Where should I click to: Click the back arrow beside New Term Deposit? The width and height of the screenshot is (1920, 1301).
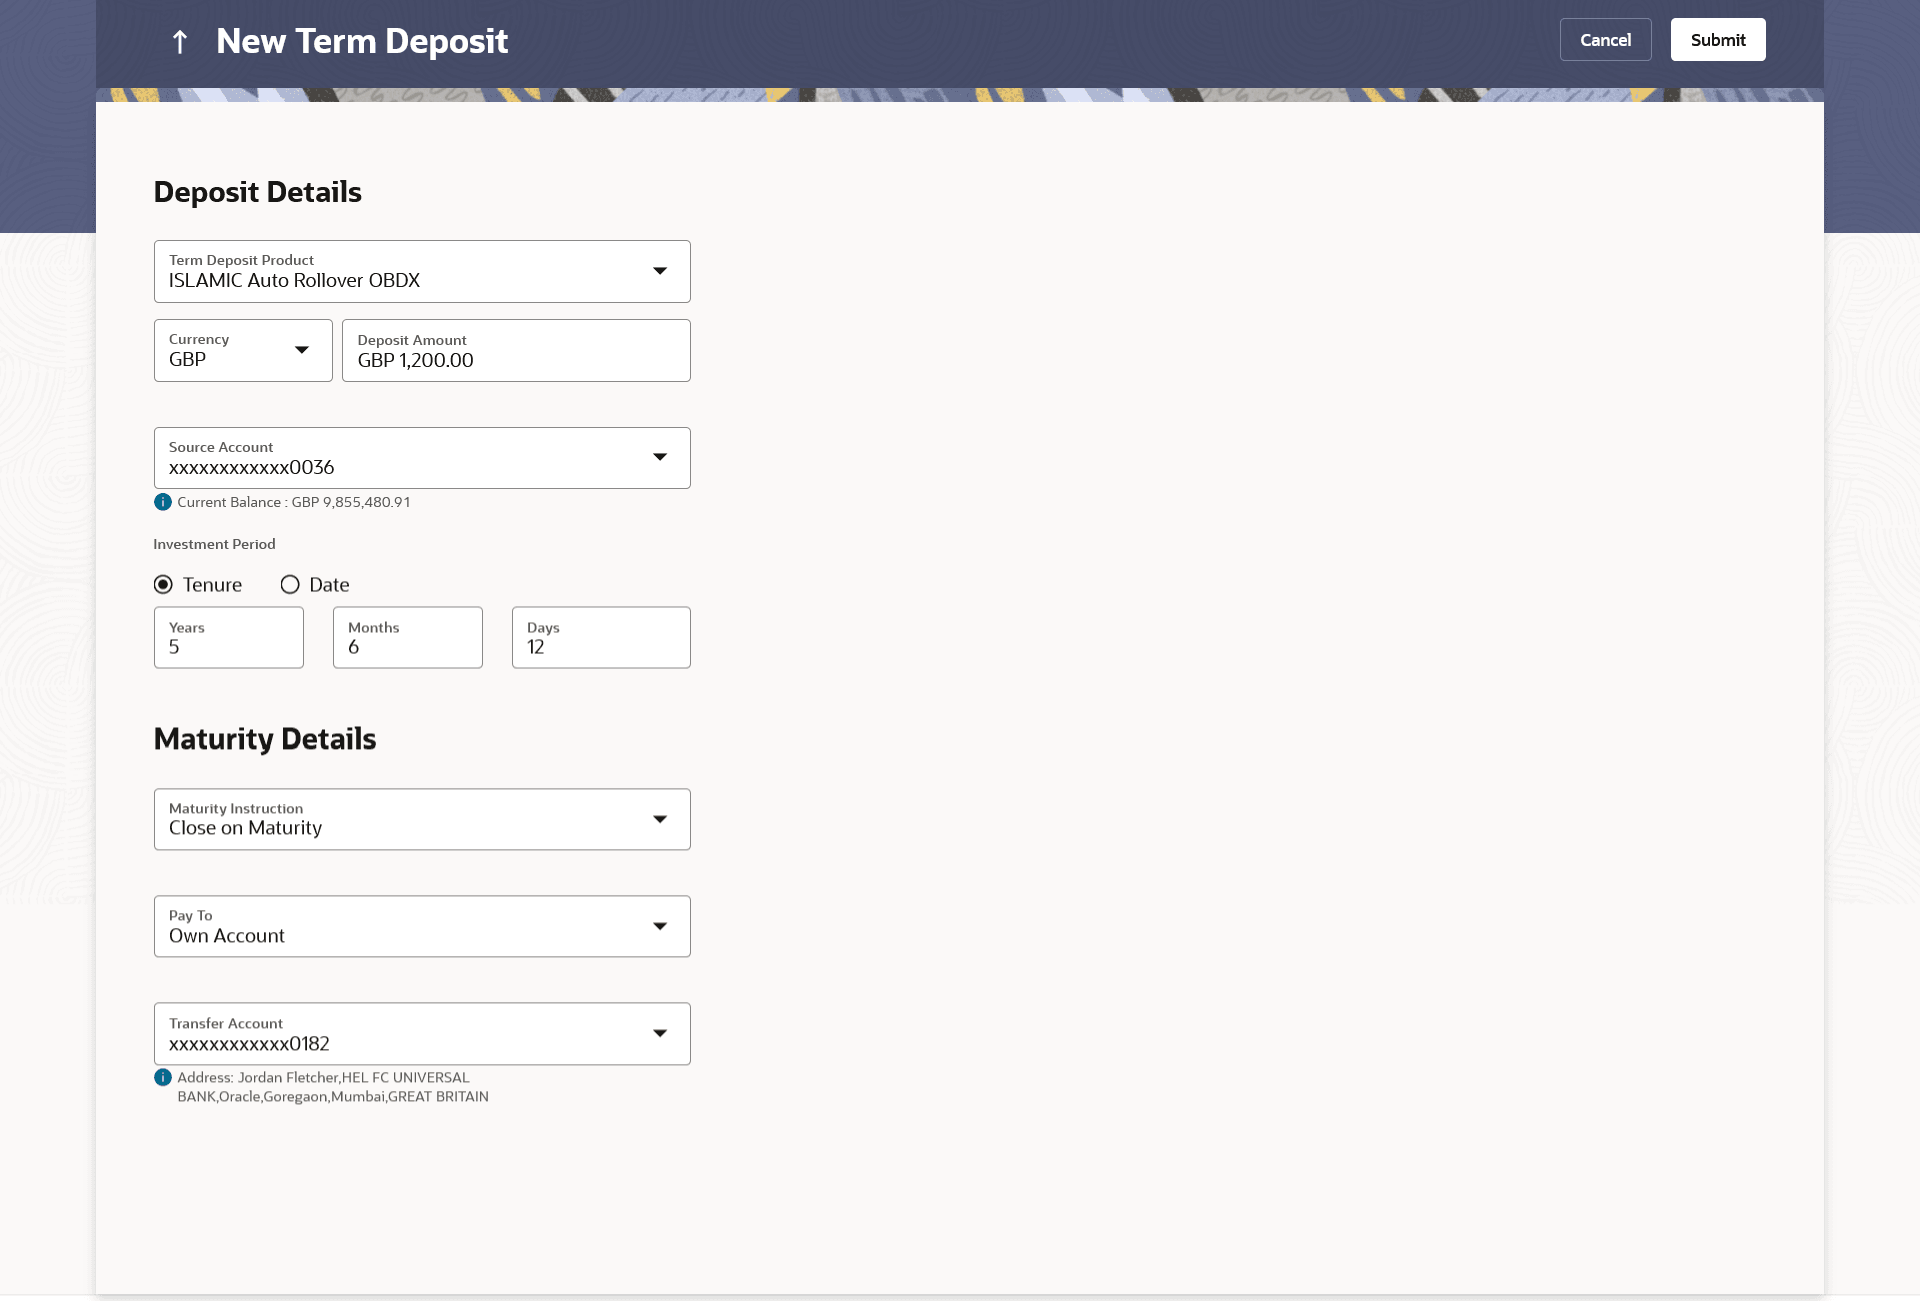[180, 42]
